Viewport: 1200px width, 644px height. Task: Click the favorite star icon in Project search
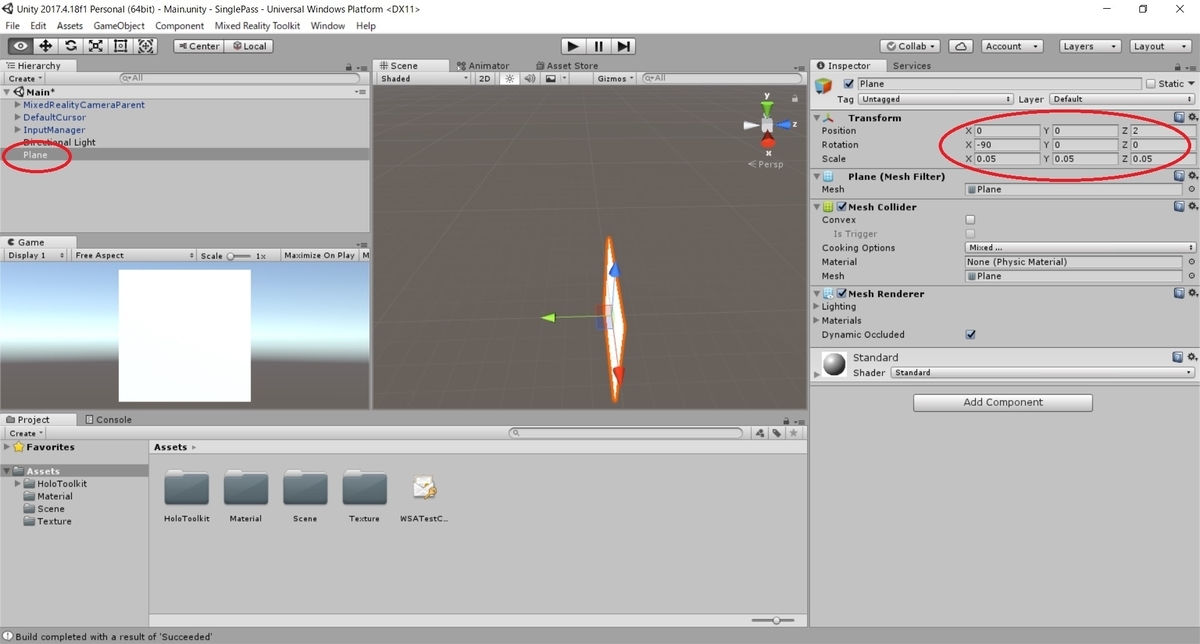794,433
